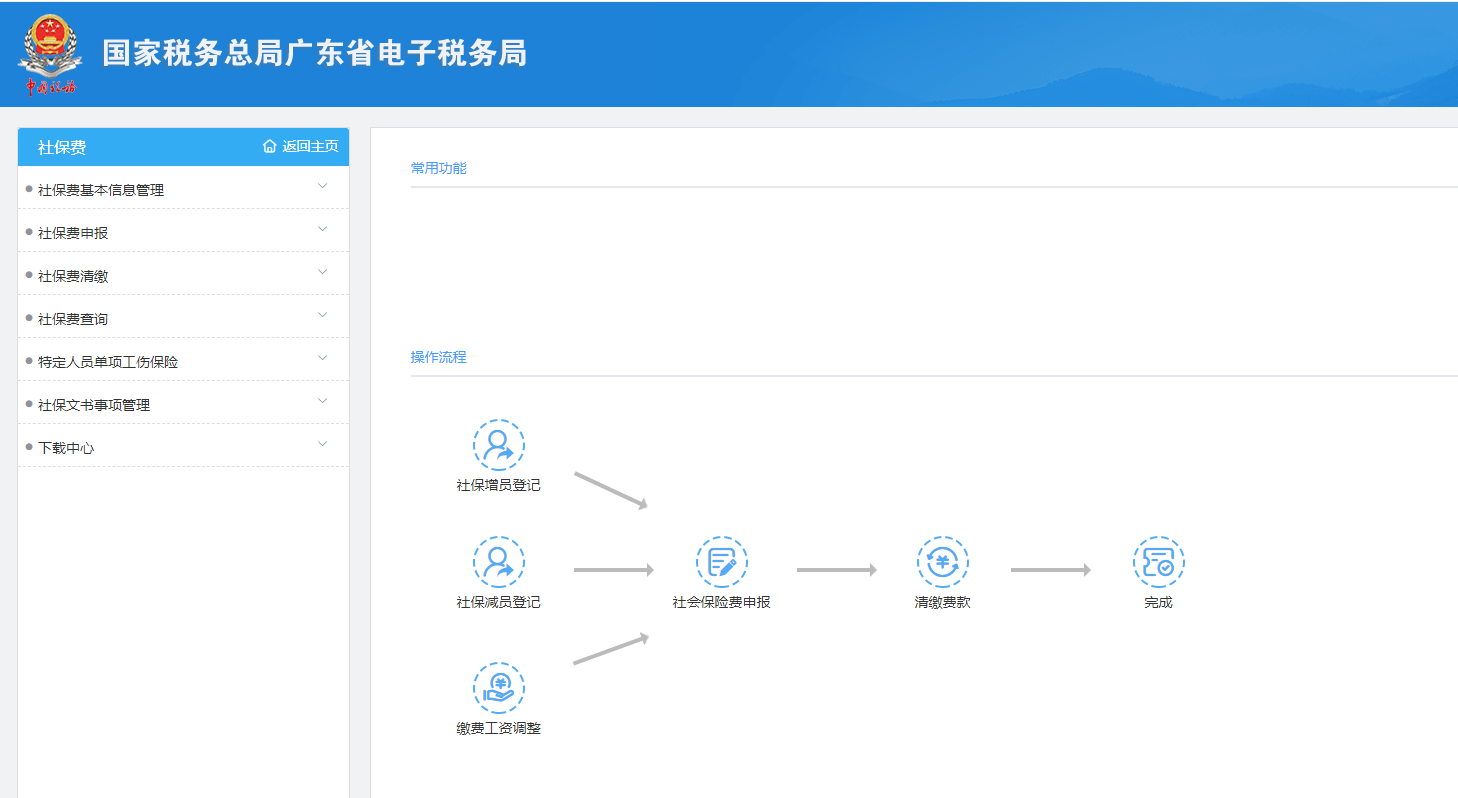This screenshot has width=1458, height=798.
Task: Click the 社保增员登记 text label
Action: [x=498, y=486]
